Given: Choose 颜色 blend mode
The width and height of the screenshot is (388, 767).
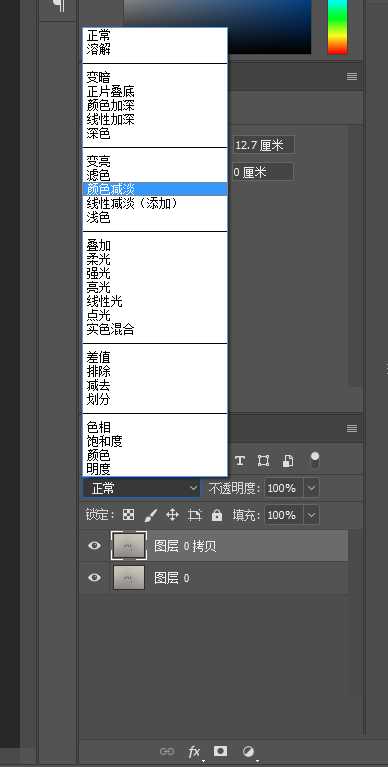Looking at the screenshot, I should point(155,455).
